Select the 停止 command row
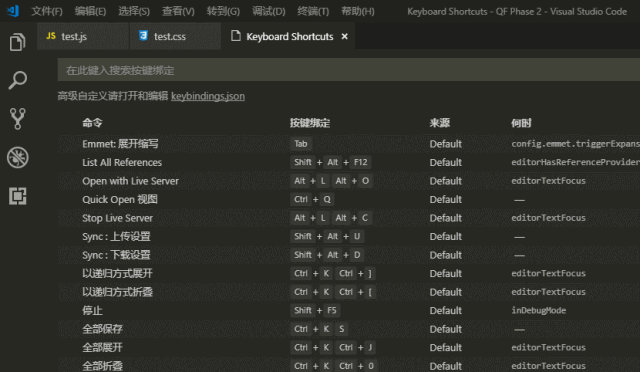Viewport: 640px width, 372px height. pos(349,310)
